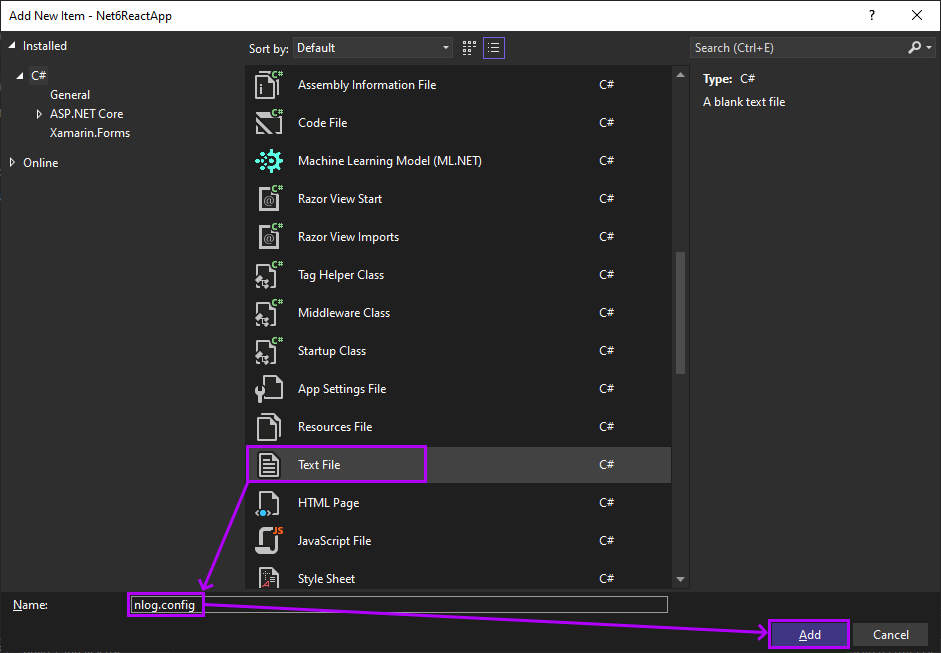This screenshot has height=653, width=941.
Task: Click the Name input field
Action: (x=398, y=604)
